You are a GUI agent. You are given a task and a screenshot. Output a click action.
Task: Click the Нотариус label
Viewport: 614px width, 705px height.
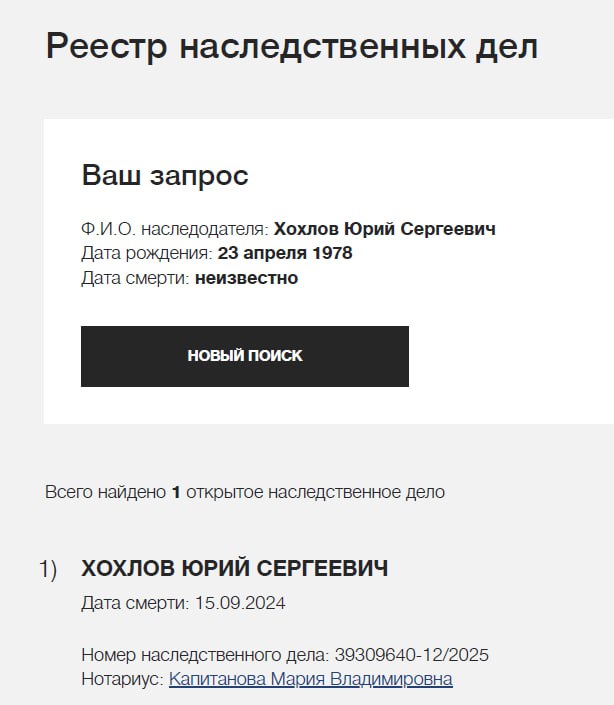122,679
